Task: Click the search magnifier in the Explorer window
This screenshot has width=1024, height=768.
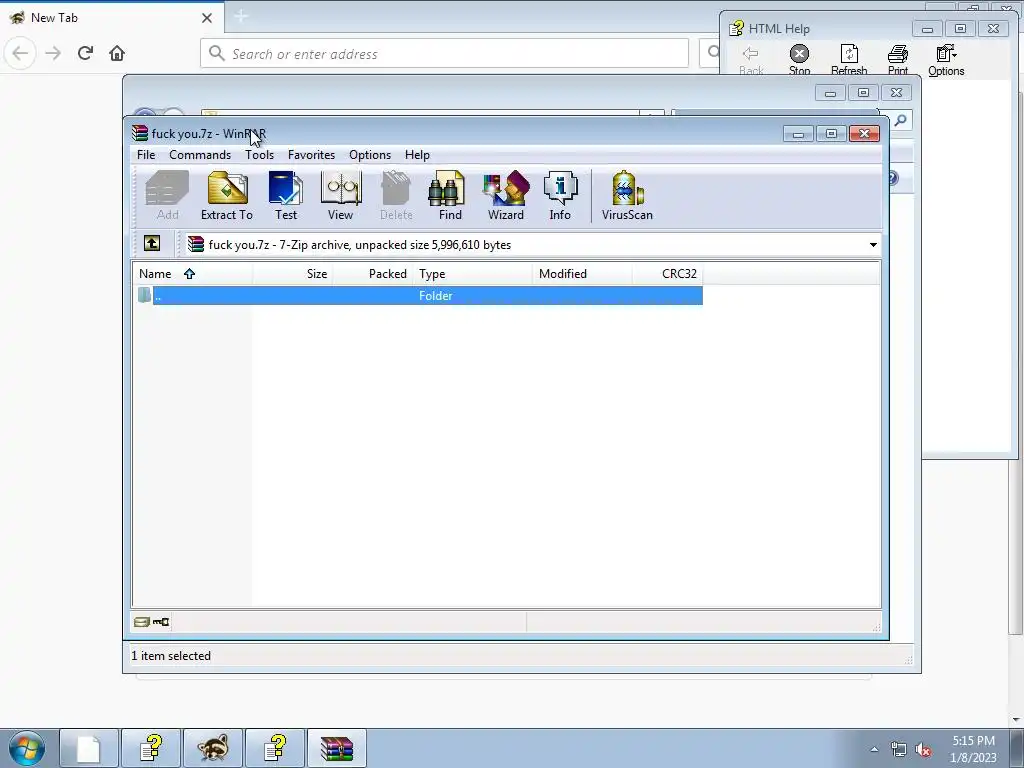Action: pyautogui.click(x=901, y=120)
